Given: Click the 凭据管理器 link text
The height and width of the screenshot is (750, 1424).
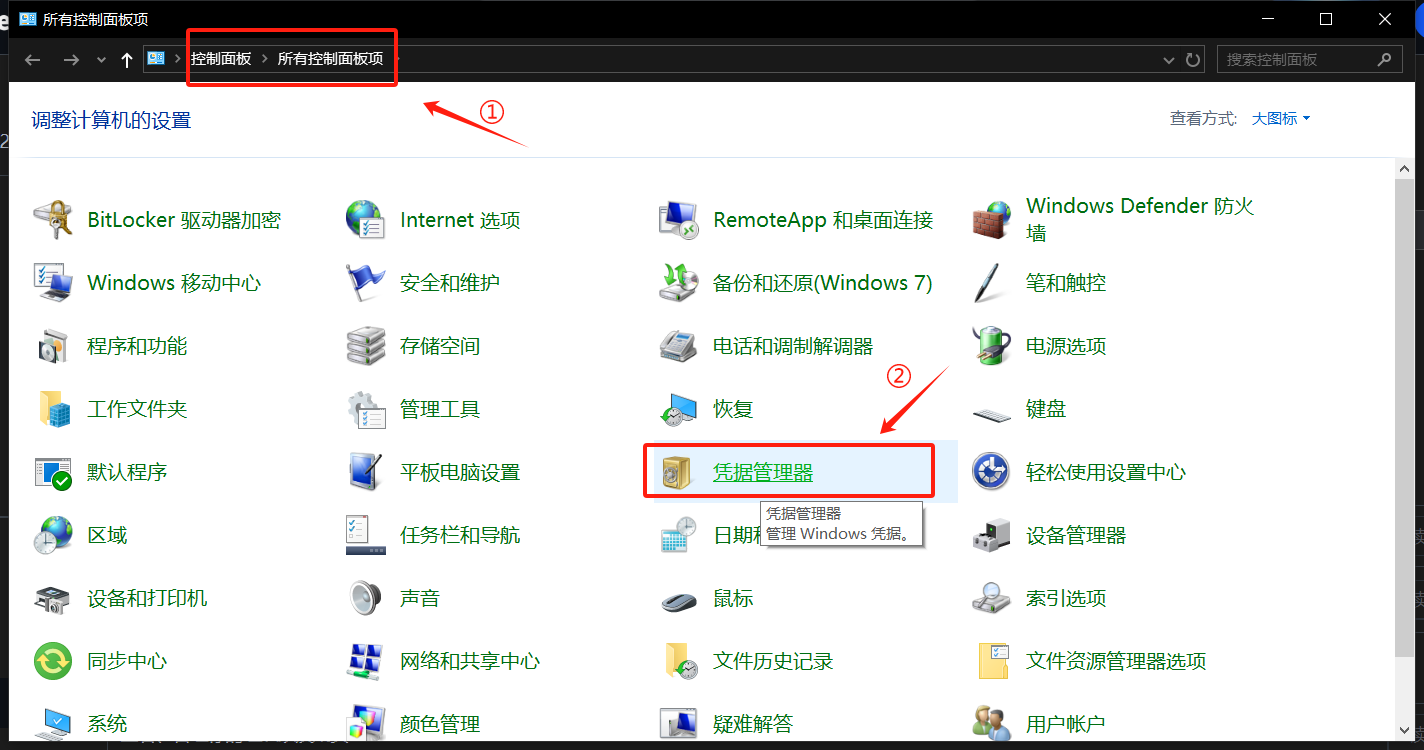Looking at the screenshot, I should pyautogui.click(x=763, y=472).
